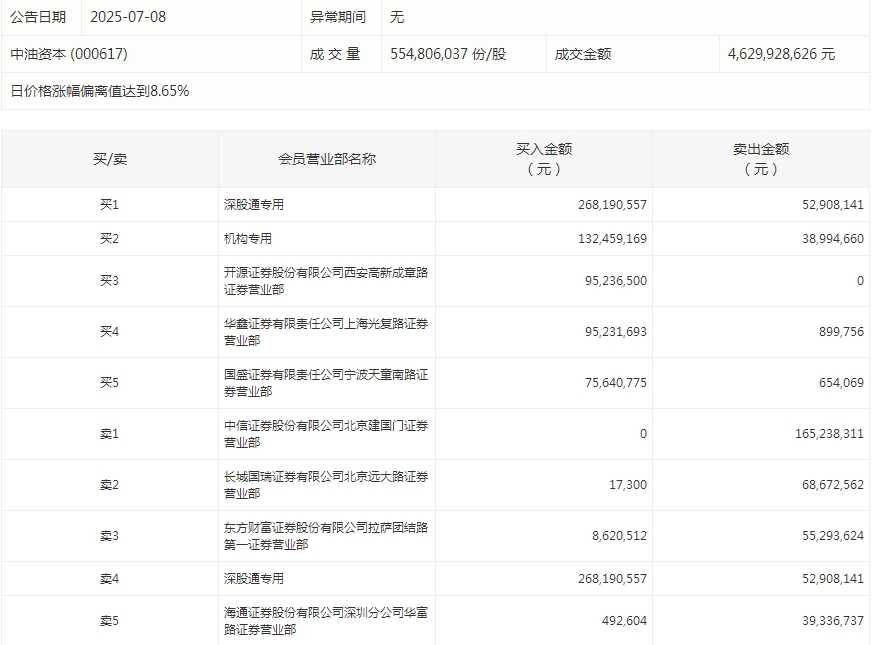Image resolution: width=874 pixels, height=645 pixels.
Task: Click the 买/卖 column header
Action: 110,159
